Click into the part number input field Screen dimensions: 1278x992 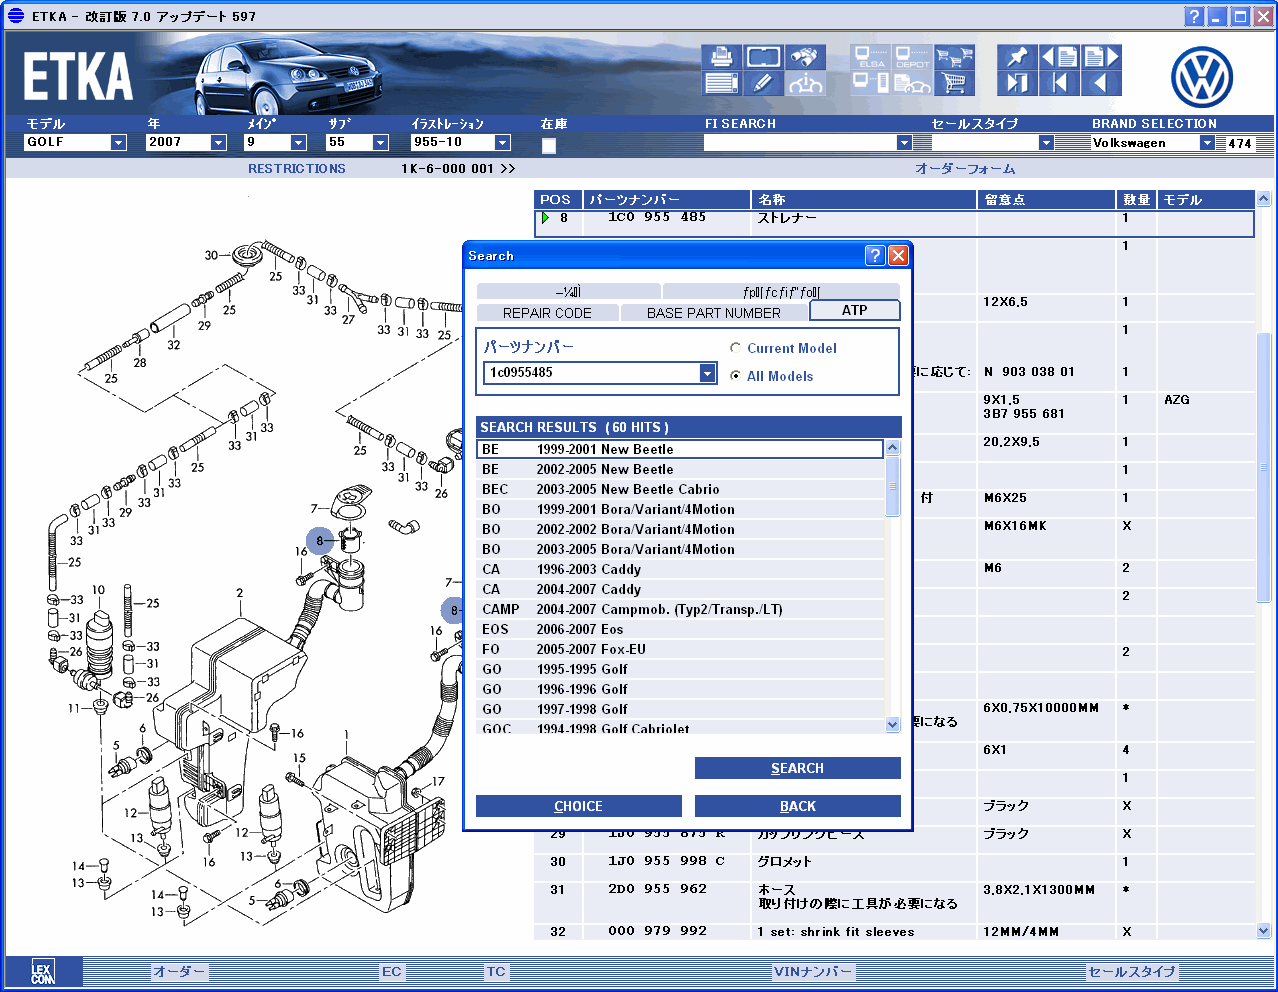click(x=592, y=373)
